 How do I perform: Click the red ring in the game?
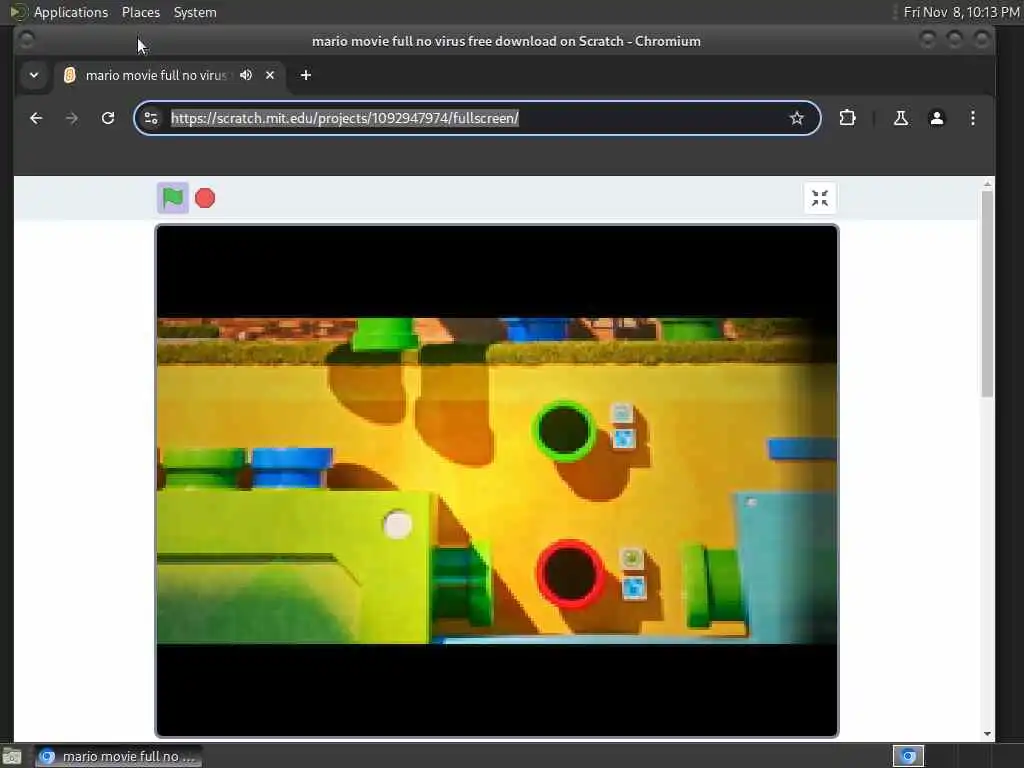(x=570, y=573)
